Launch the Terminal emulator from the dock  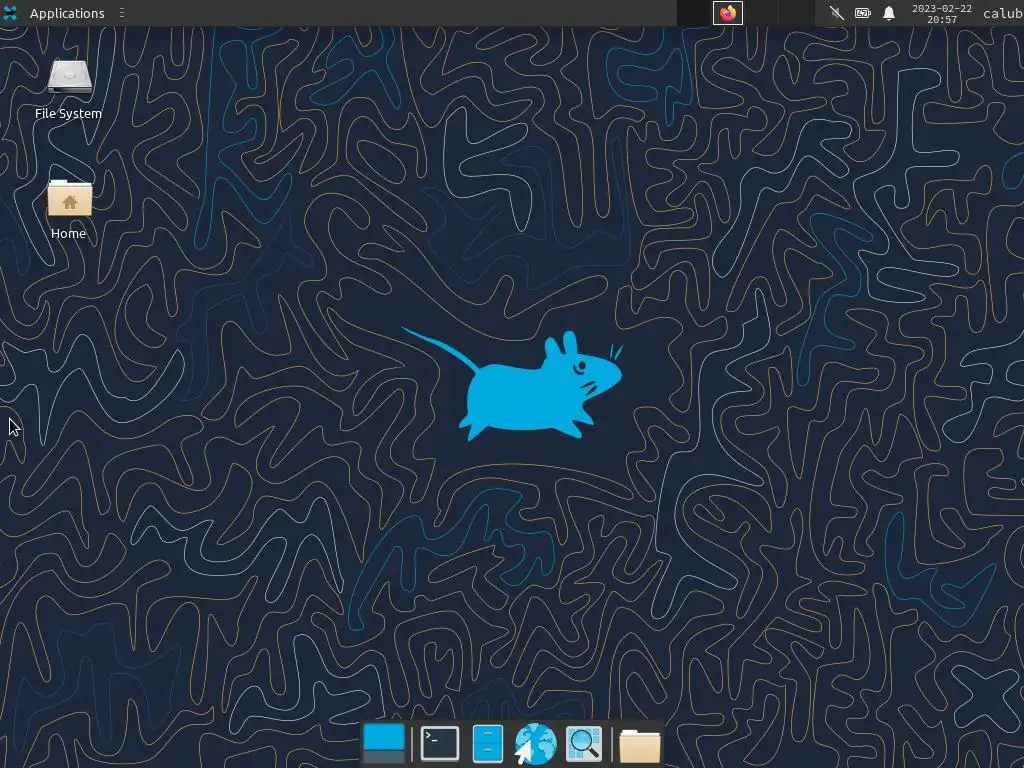440,743
